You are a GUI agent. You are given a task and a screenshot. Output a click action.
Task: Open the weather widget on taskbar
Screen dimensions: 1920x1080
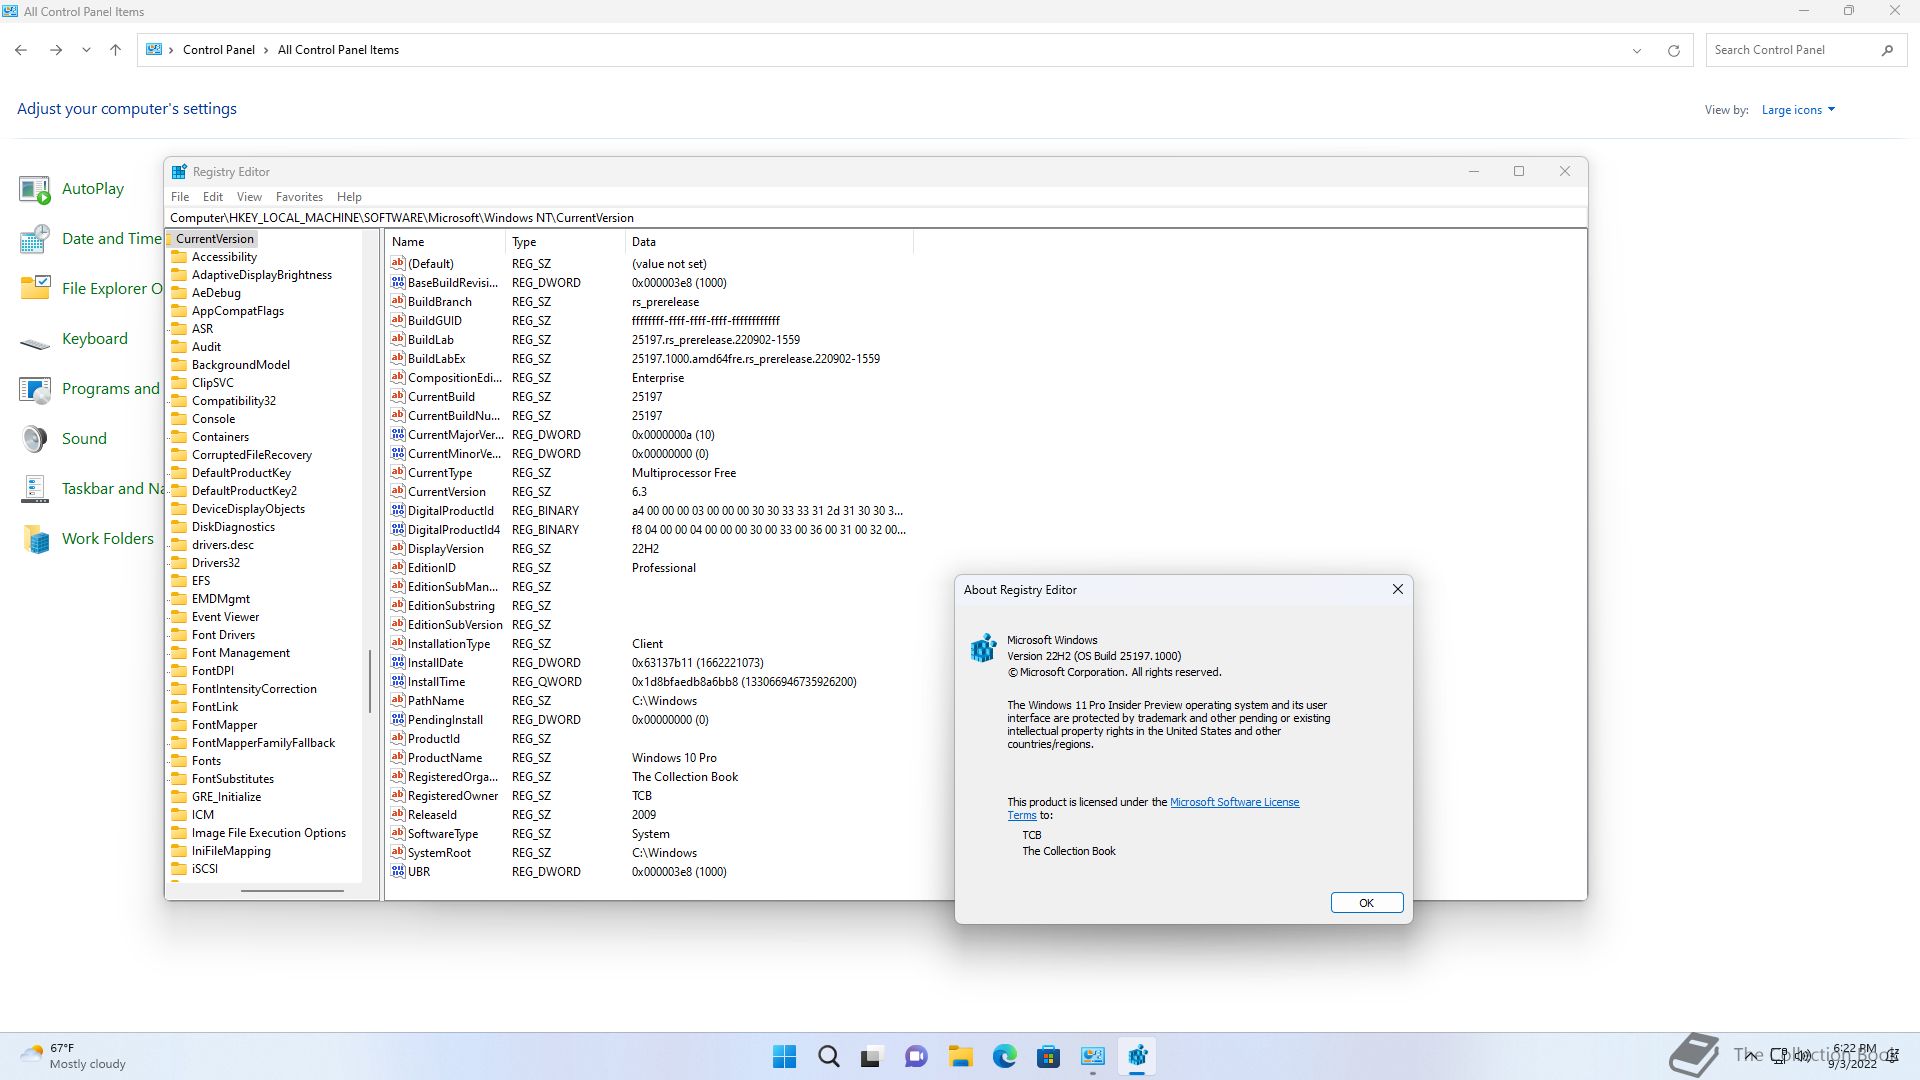tap(74, 1056)
